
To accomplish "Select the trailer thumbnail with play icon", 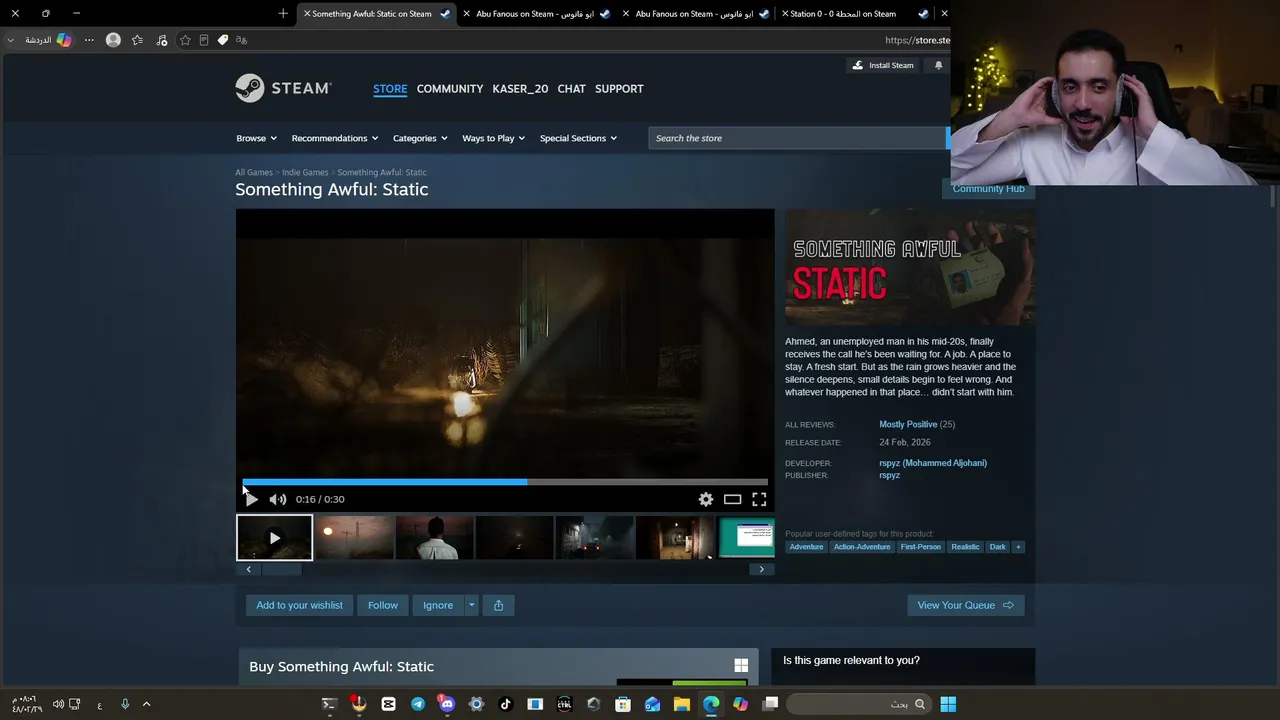I will click(x=275, y=538).
